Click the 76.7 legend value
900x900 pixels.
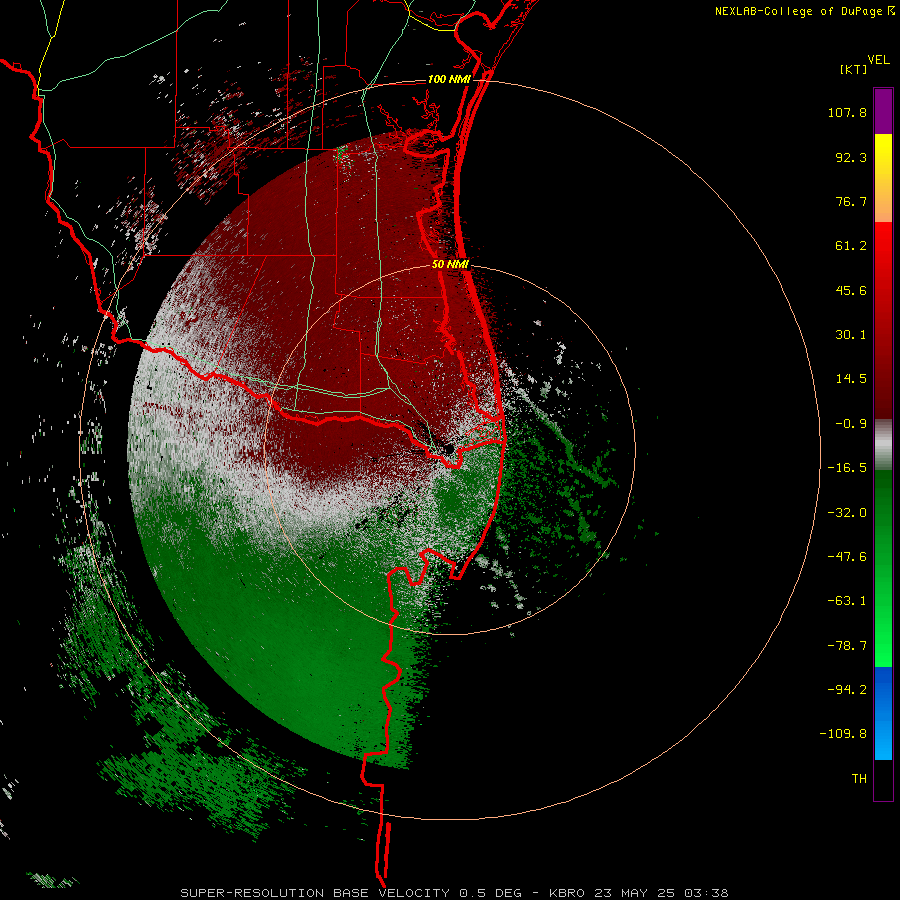[x=851, y=201]
